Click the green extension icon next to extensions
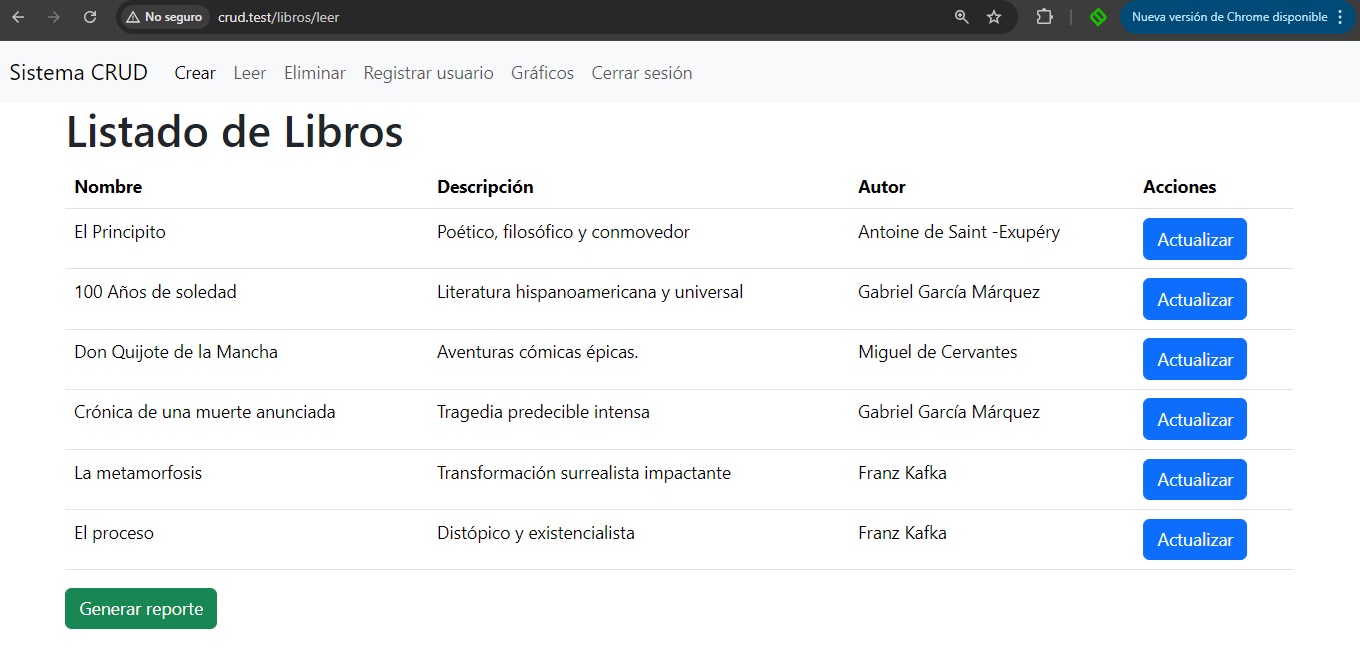Image resolution: width=1360 pixels, height=661 pixels. 1098,17
